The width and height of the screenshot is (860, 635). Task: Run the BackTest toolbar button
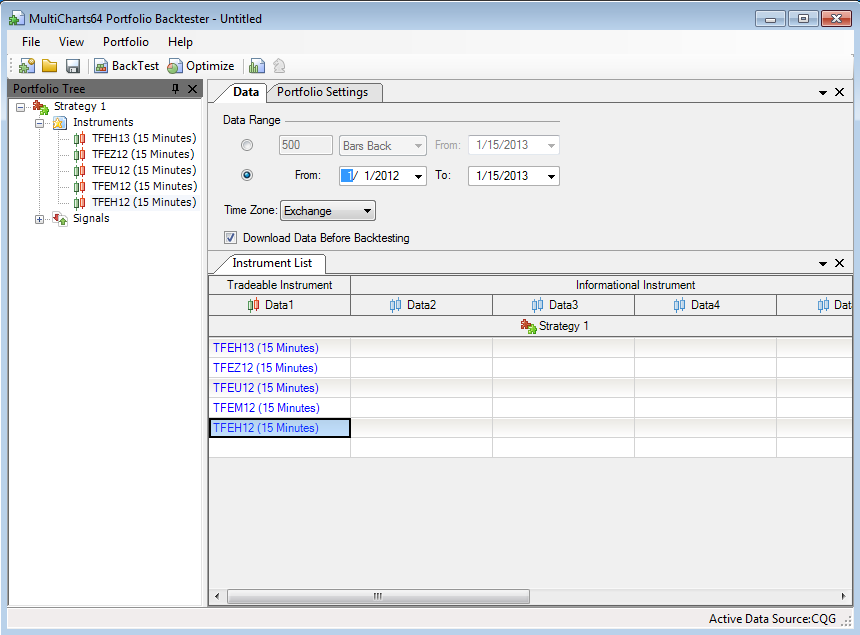tap(127, 66)
